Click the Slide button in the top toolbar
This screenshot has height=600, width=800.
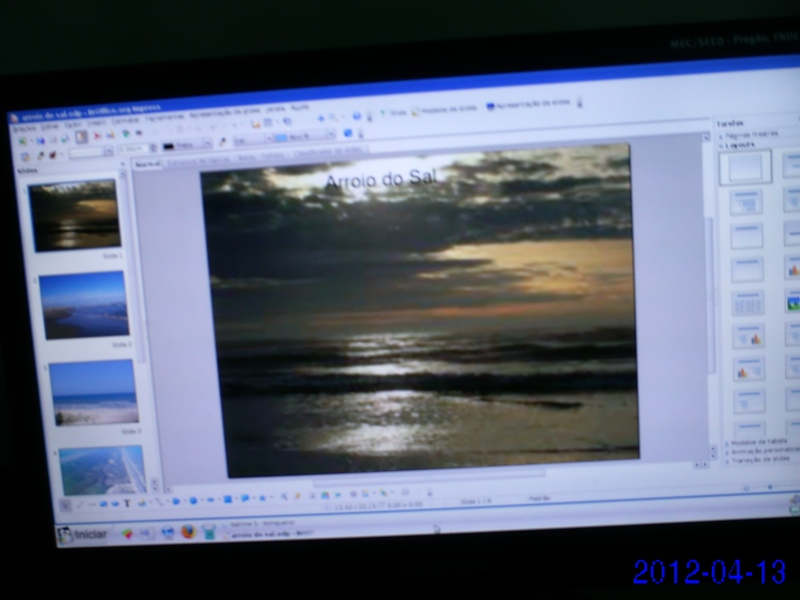[x=393, y=113]
